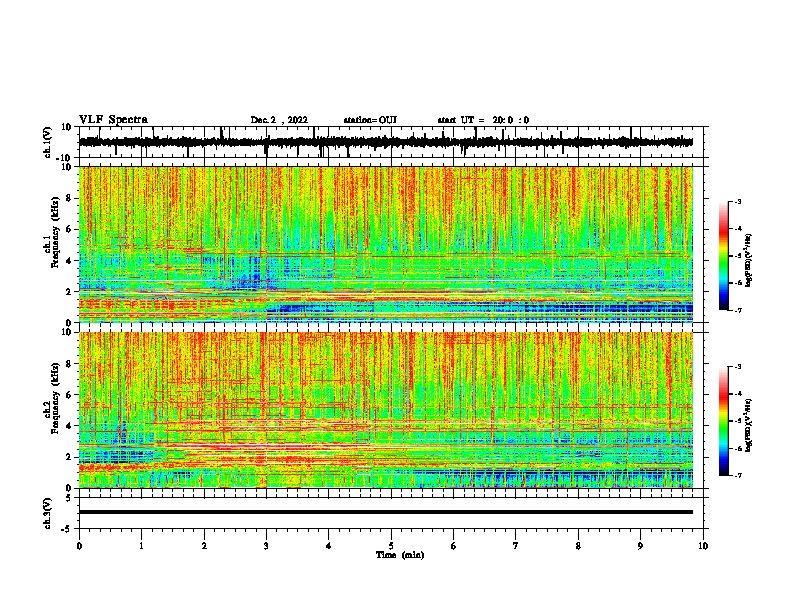Click the "station=OUI" label
Screen dimensions: 792x612
click(x=370, y=120)
